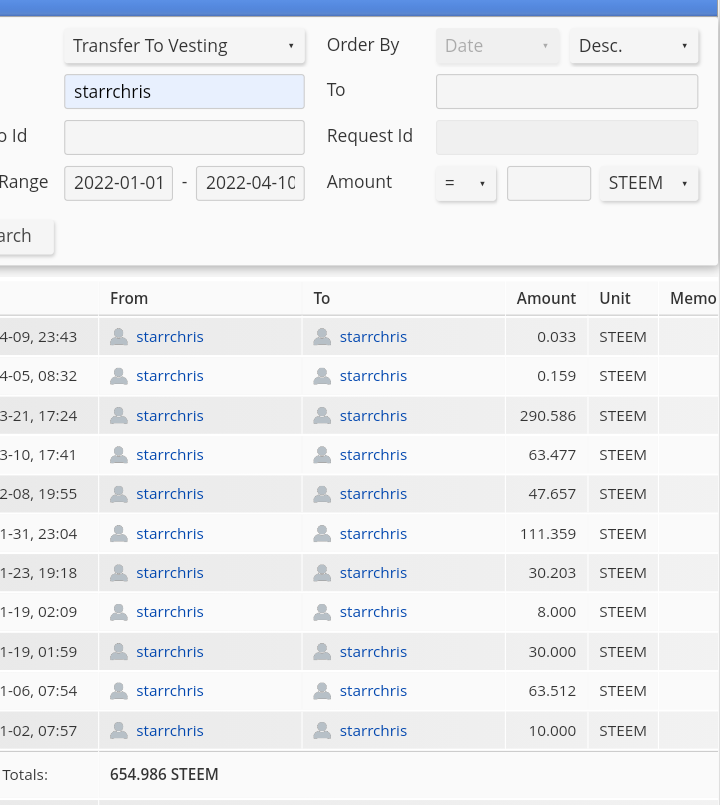Viewport: 720px width, 805px height.
Task: Click To user avatar icon in 0.159 row
Action: pyautogui.click(x=322, y=376)
